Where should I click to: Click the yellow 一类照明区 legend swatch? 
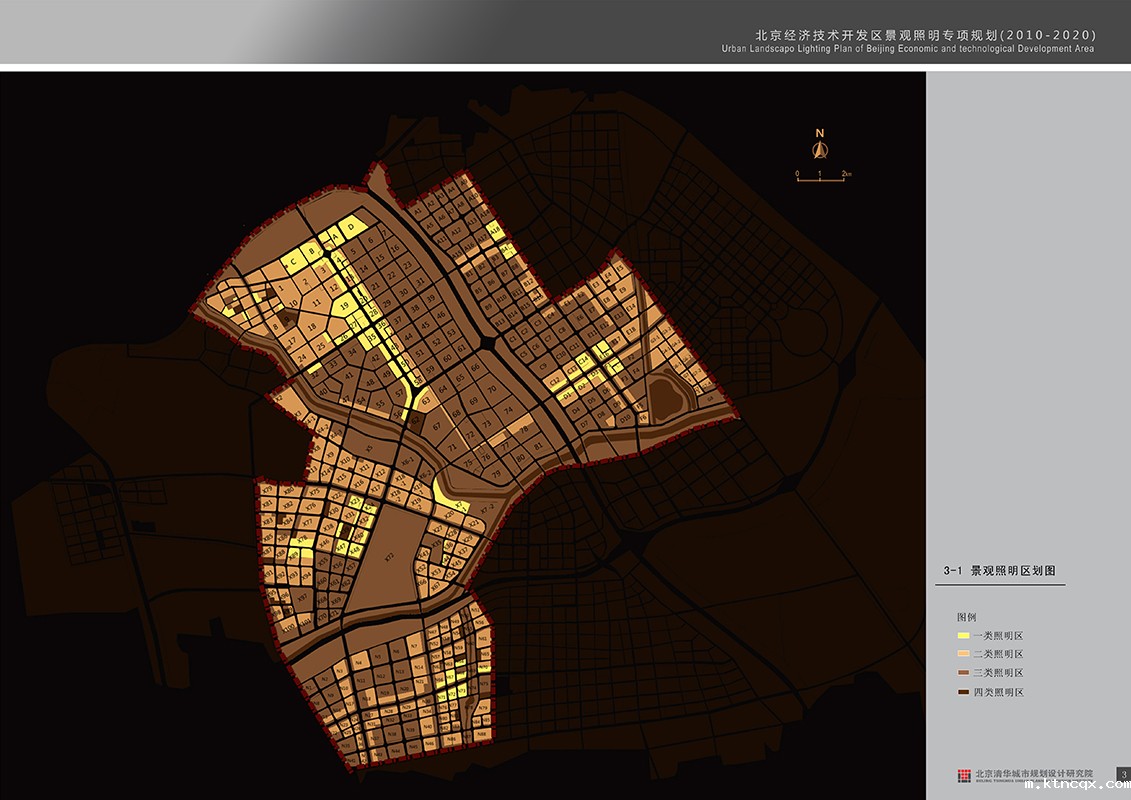tap(963, 636)
